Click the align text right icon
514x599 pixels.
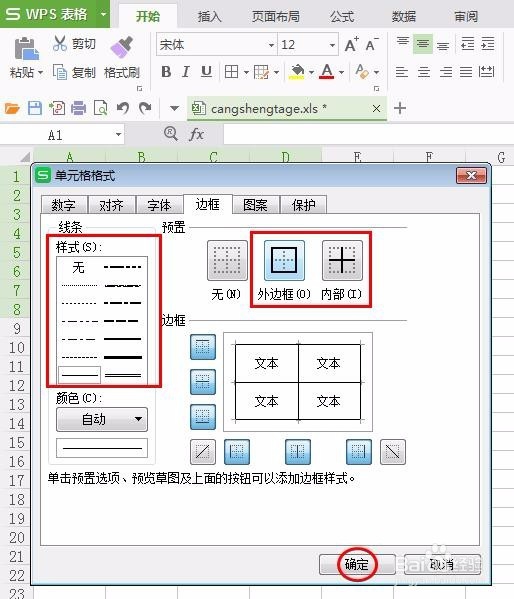click(446, 72)
